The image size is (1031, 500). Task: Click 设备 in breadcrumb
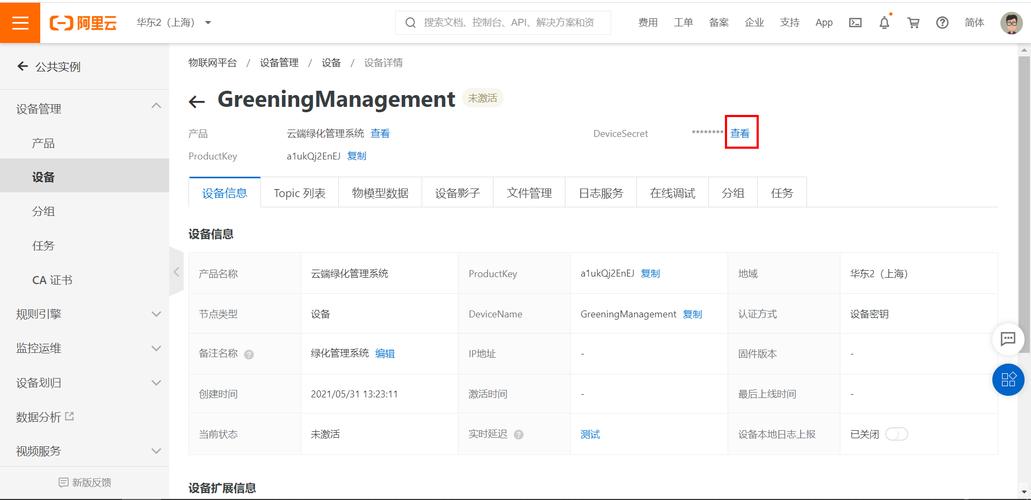(331, 62)
